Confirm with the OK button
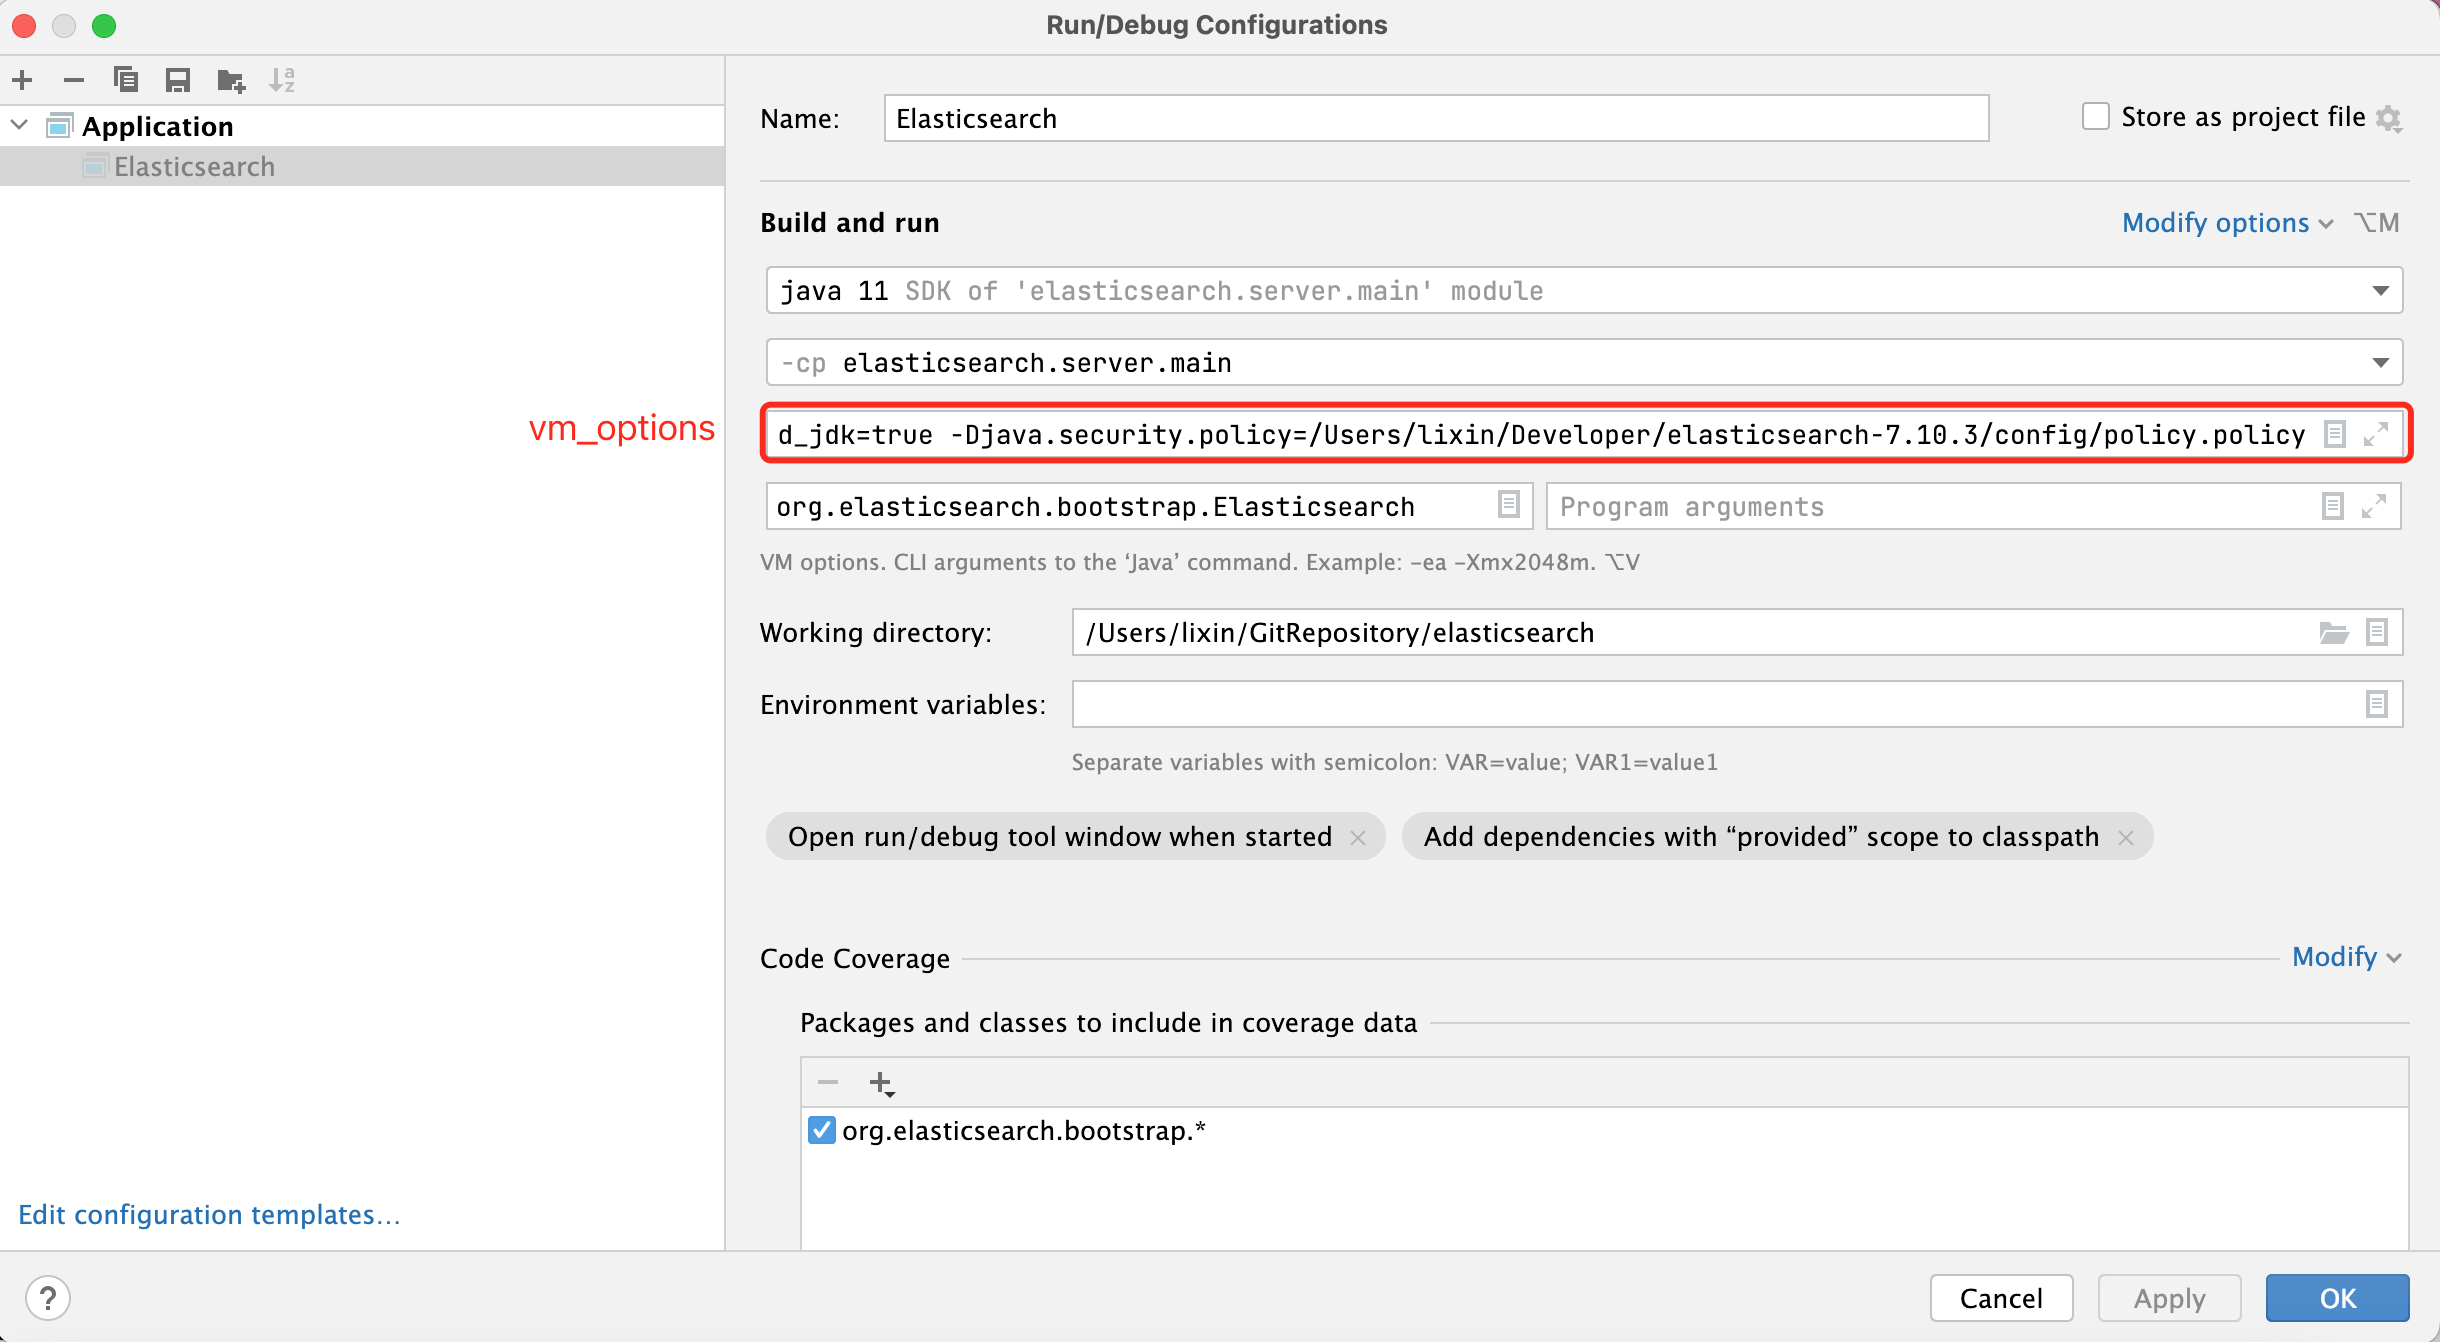The width and height of the screenshot is (2440, 1342). 2337,1298
